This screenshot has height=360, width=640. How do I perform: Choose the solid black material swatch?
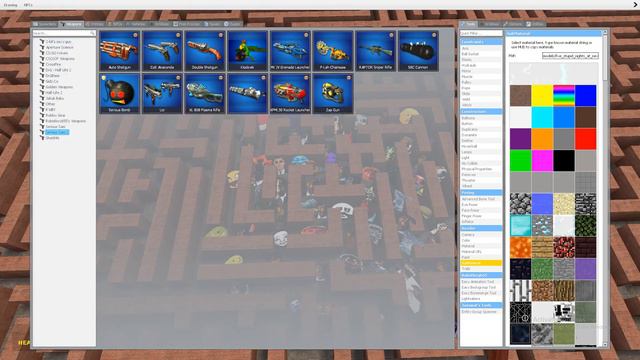click(564, 160)
